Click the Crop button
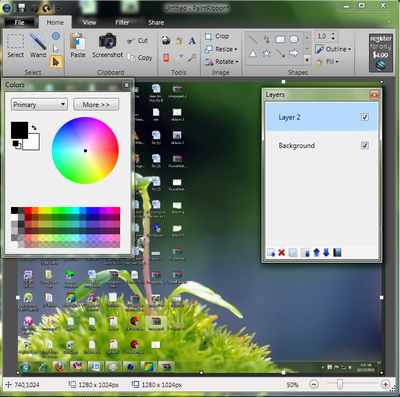The width and height of the screenshot is (400, 397). pos(217,36)
